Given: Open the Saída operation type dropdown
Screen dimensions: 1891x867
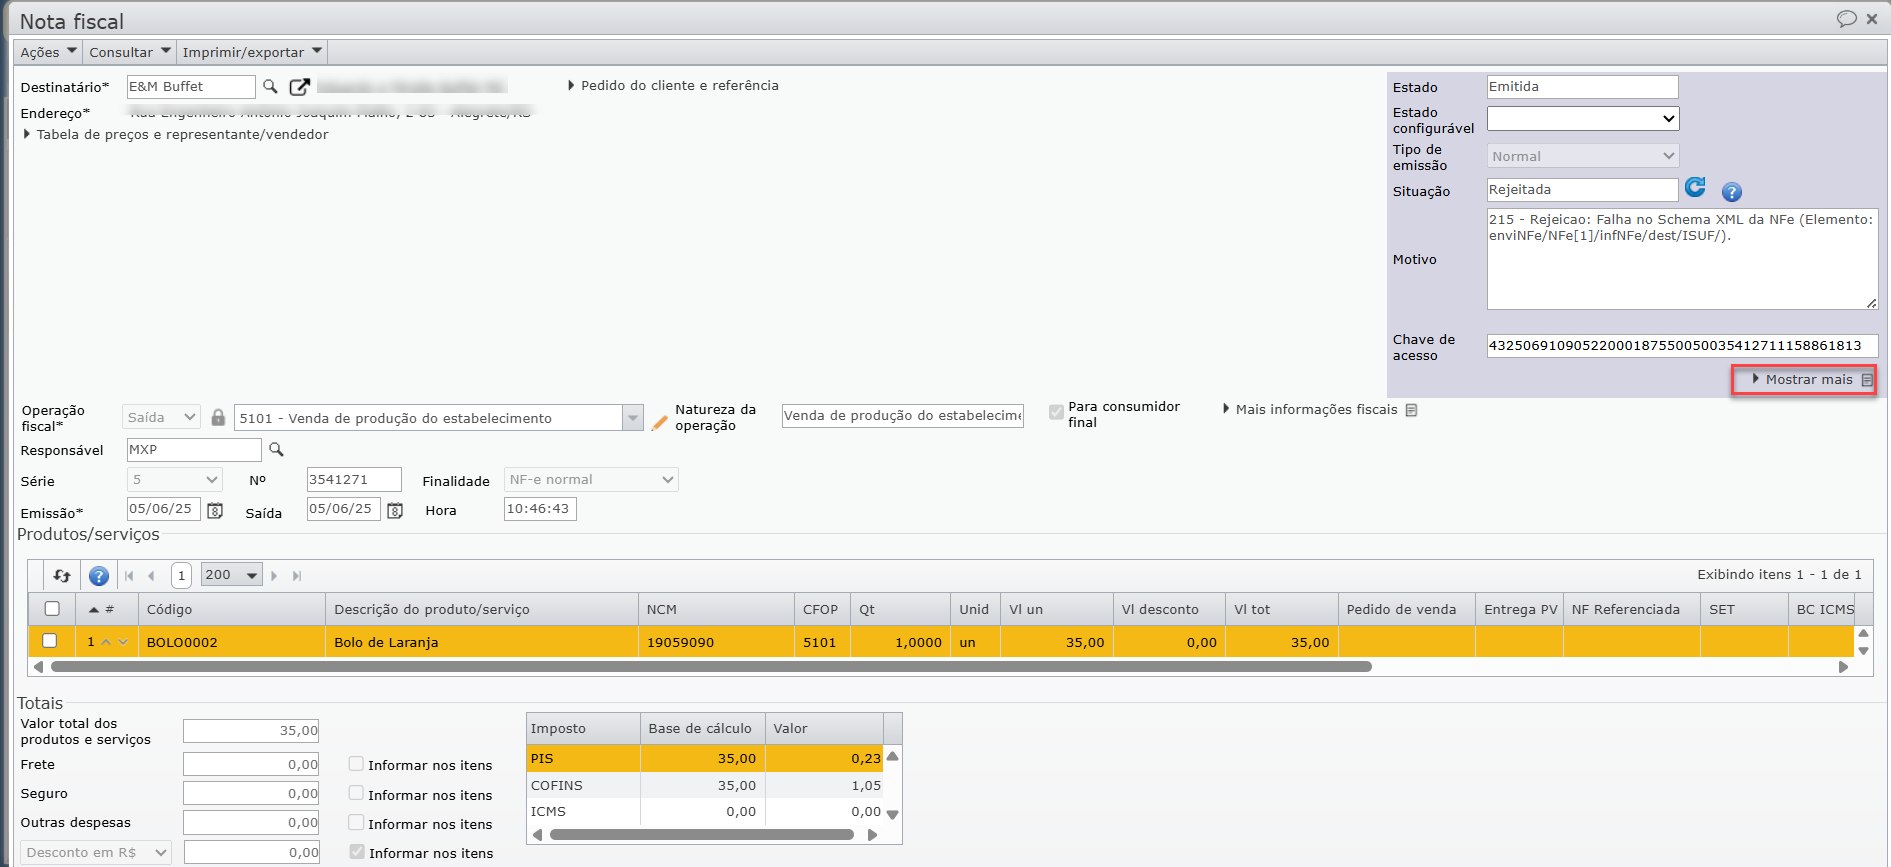Looking at the screenshot, I should pos(161,417).
